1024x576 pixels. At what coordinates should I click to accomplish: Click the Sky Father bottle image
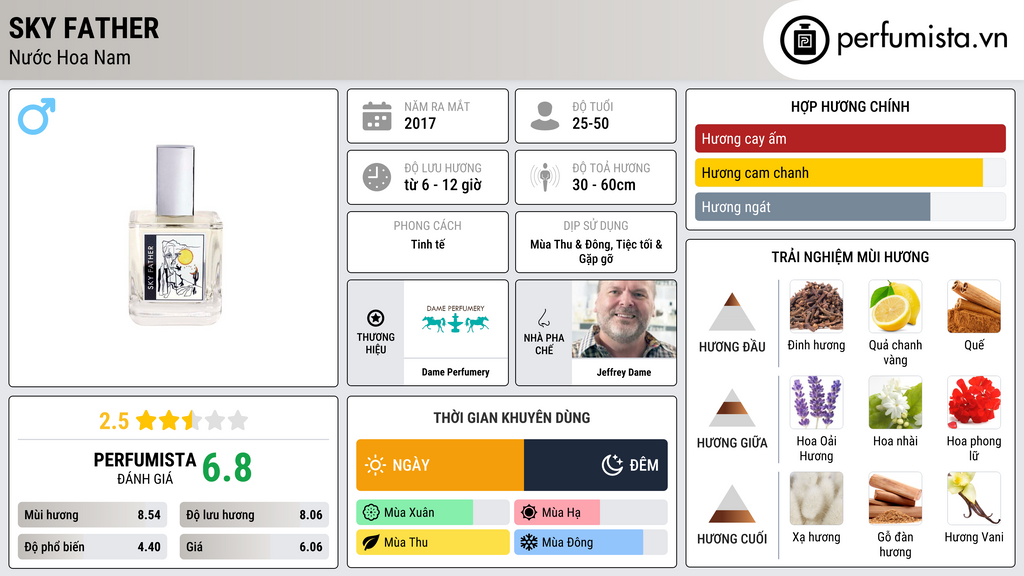(175, 235)
